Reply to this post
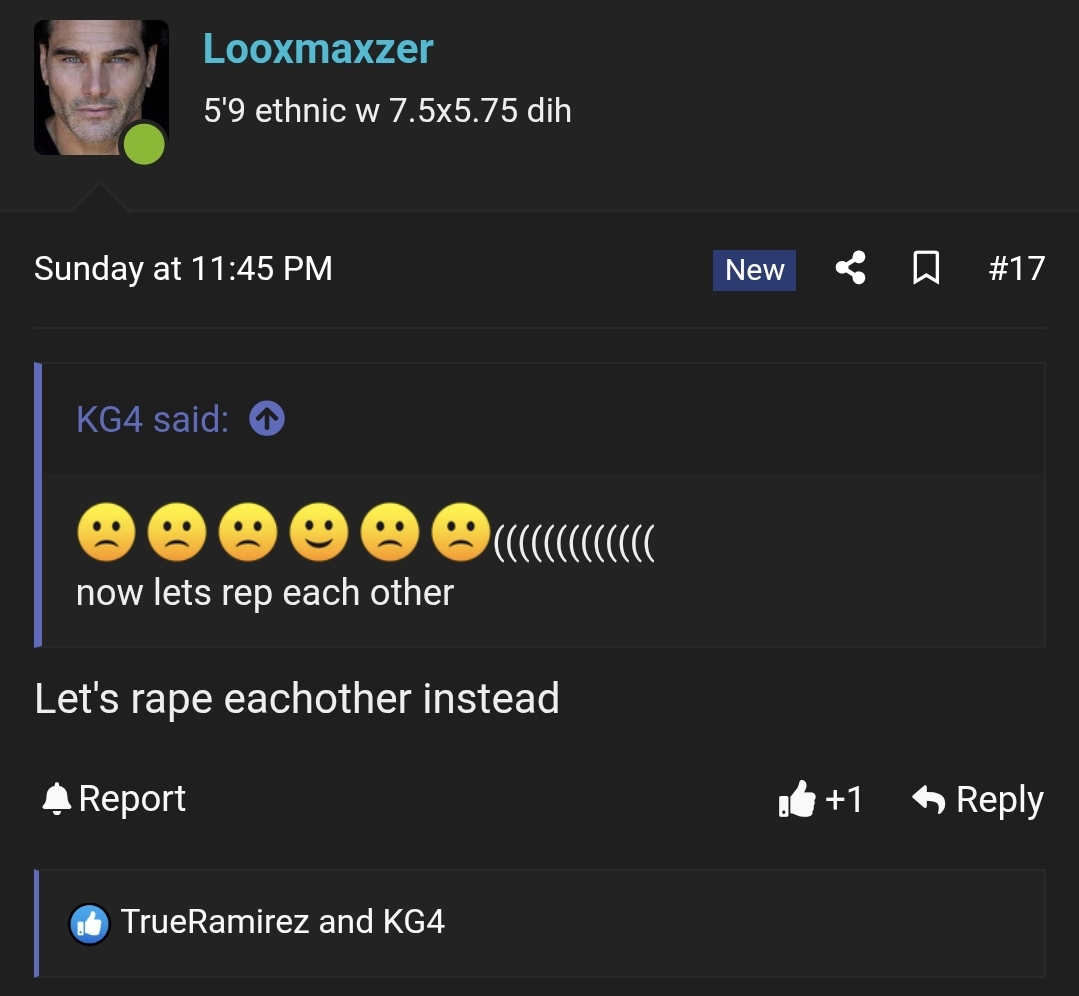This screenshot has height=996, width=1079. pyautogui.click(x=978, y=800)
